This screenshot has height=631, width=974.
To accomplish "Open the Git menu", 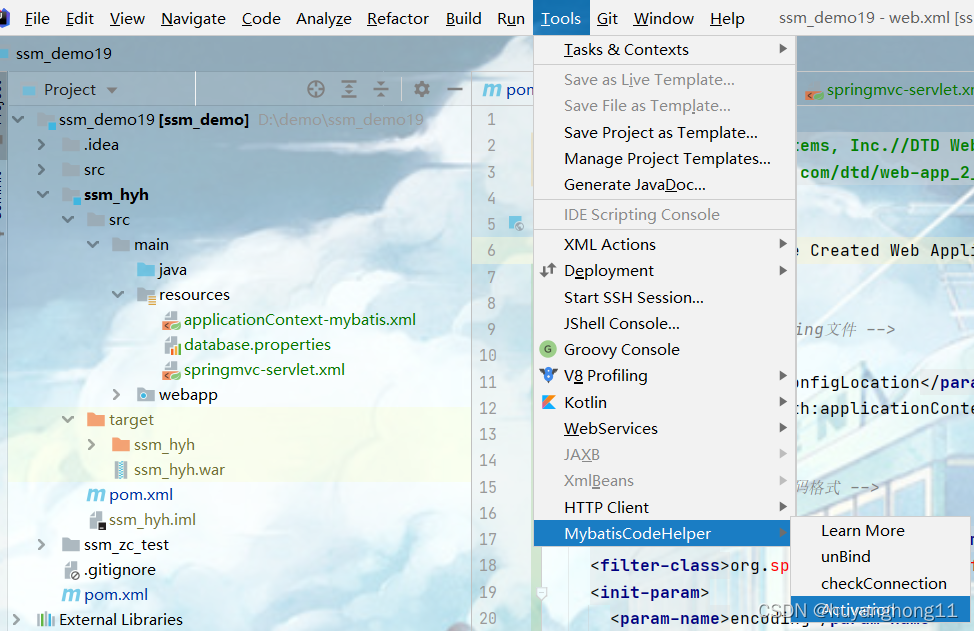I will [x=607, y=19].
